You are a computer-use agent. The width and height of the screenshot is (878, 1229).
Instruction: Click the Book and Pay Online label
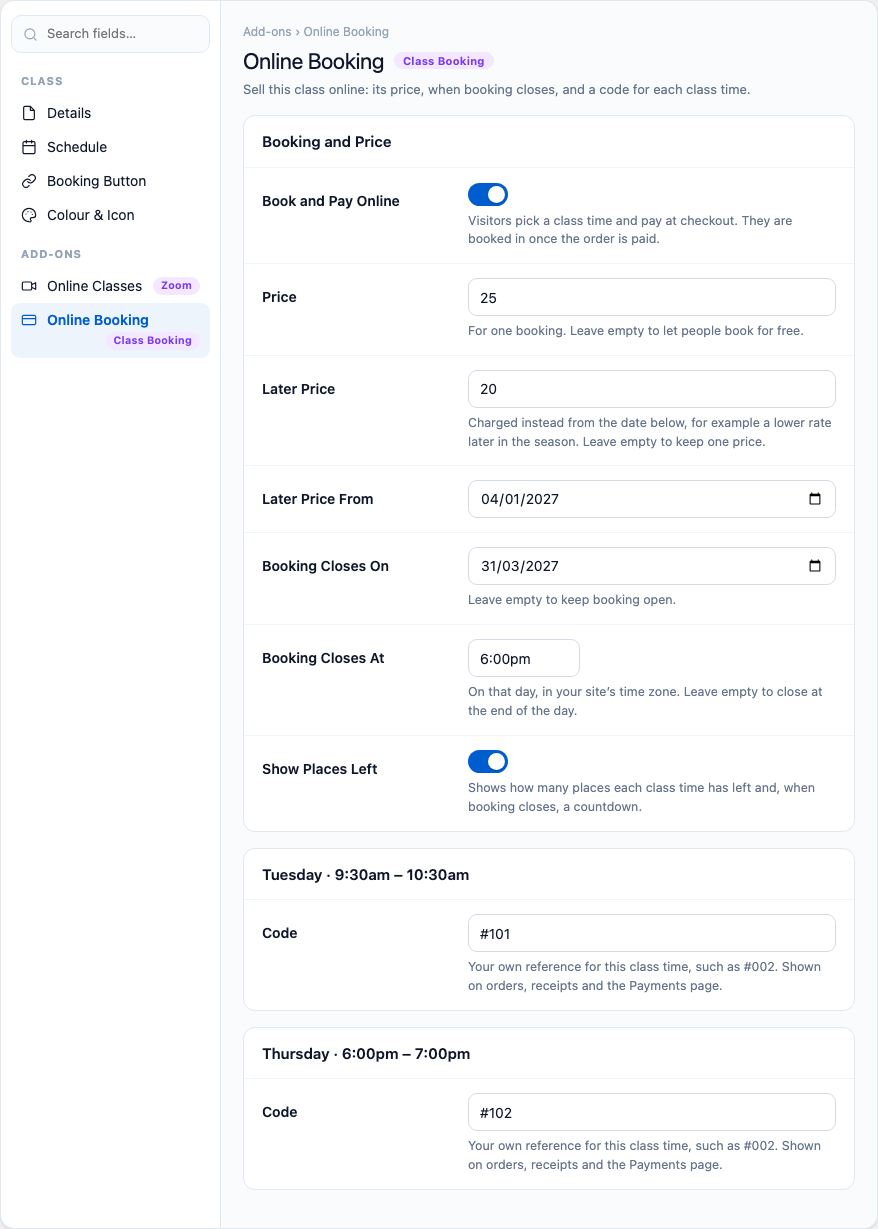pyautogui.click(x=331, y=201)
